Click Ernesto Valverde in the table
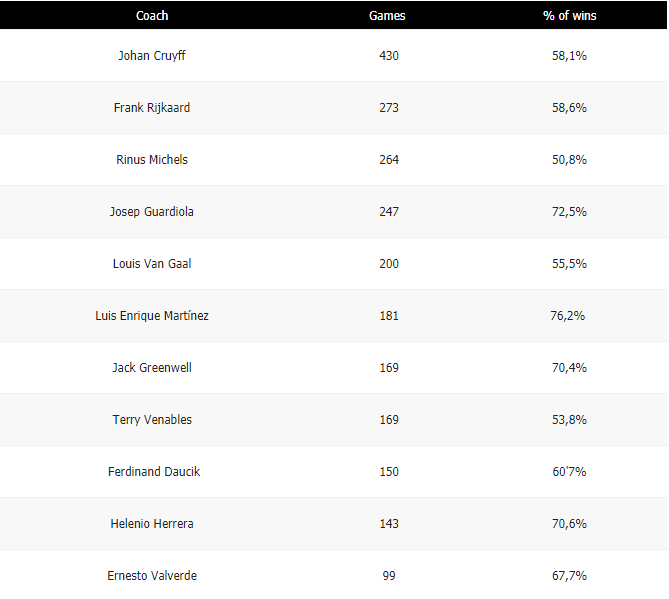 [152, 576]
